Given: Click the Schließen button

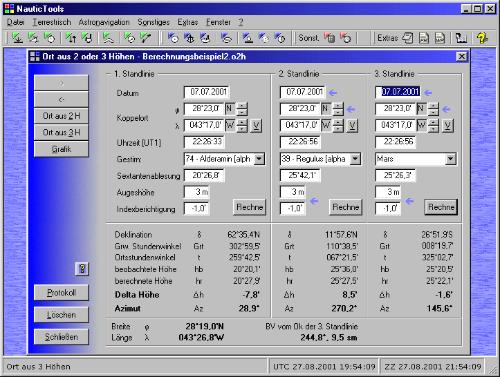Looking at the screenshot, I should [61, 337].
